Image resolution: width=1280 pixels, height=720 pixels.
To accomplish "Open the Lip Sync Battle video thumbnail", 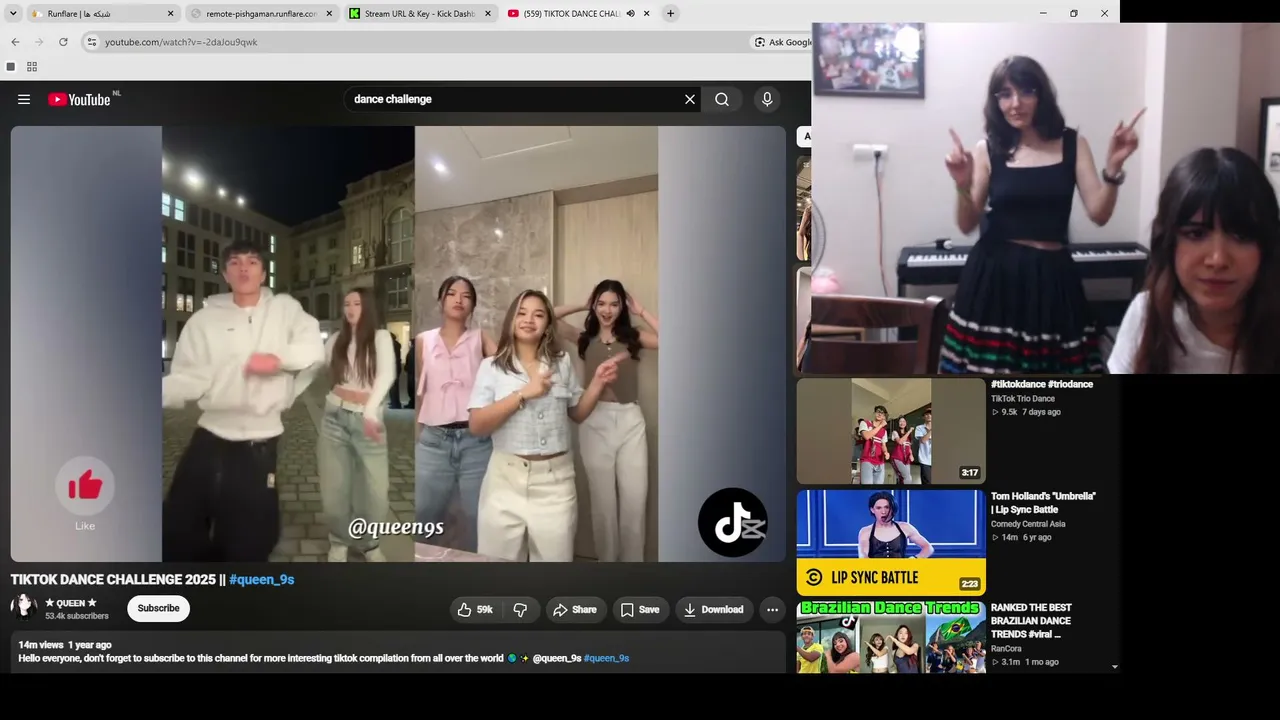I will coord(891,542).
